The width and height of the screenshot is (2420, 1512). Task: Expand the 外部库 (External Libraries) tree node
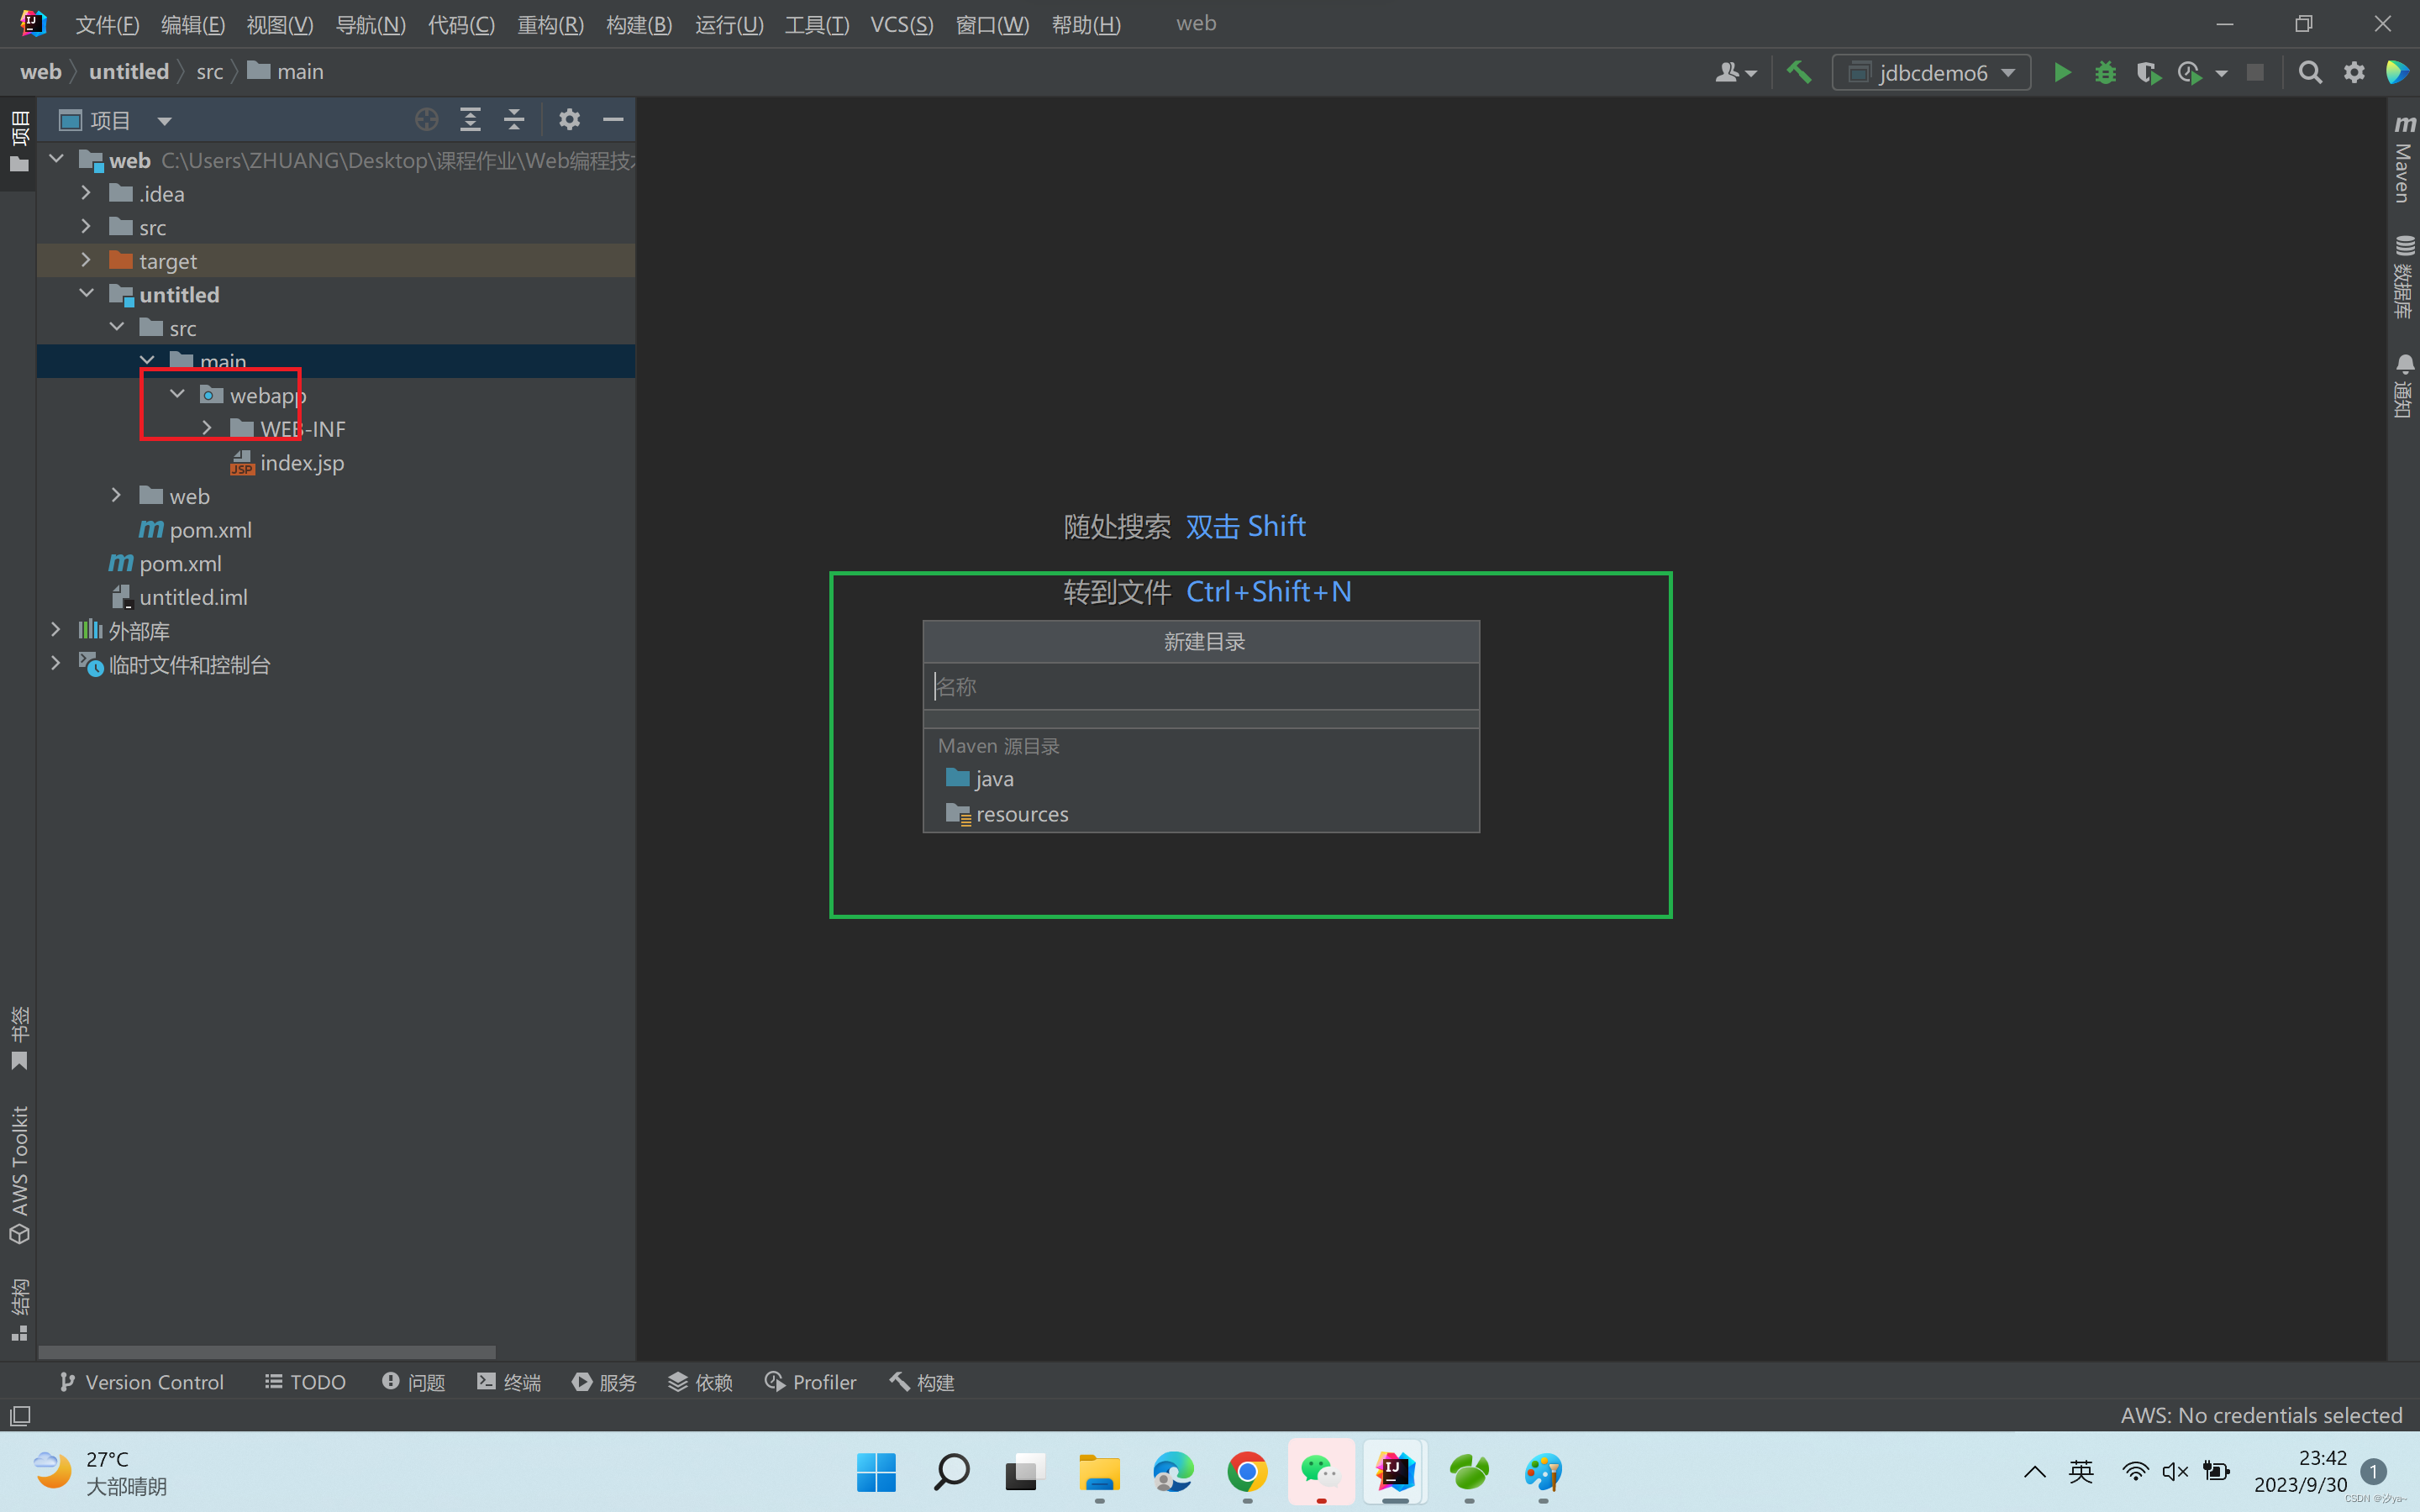pyautogui.click(x=54, y=629)
